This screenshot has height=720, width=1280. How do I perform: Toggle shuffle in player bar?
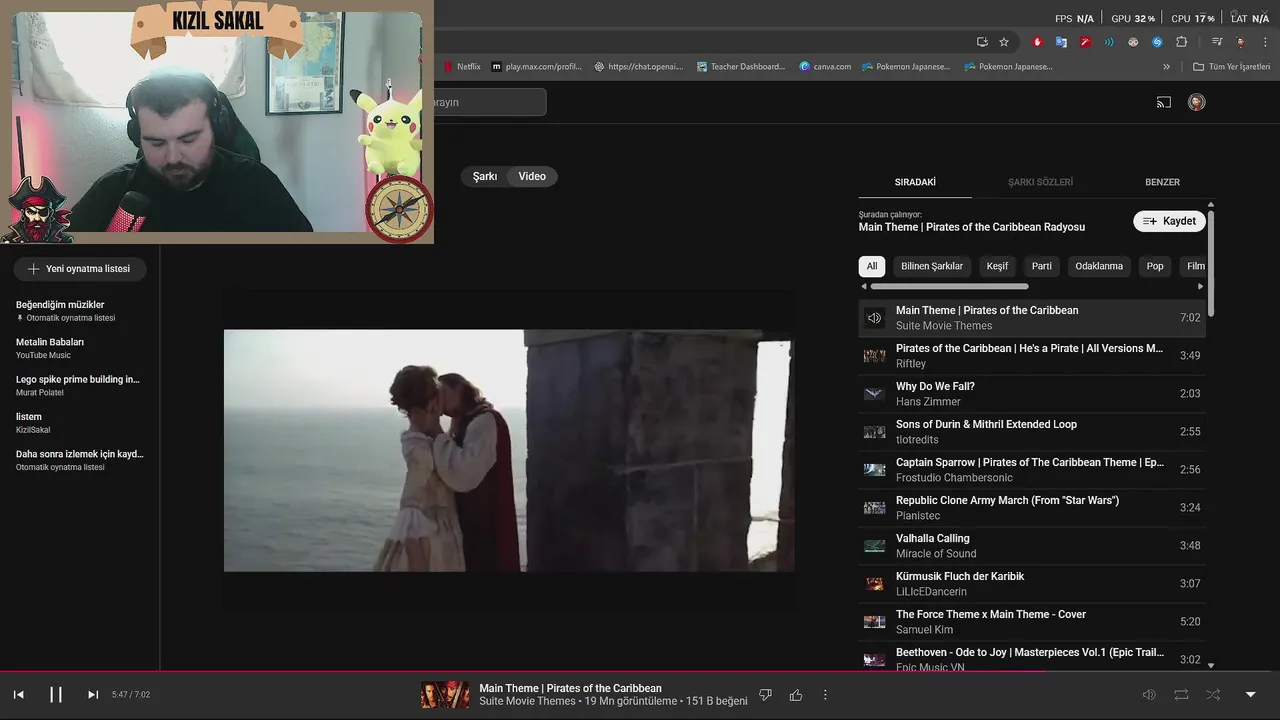coord(1213,695)
